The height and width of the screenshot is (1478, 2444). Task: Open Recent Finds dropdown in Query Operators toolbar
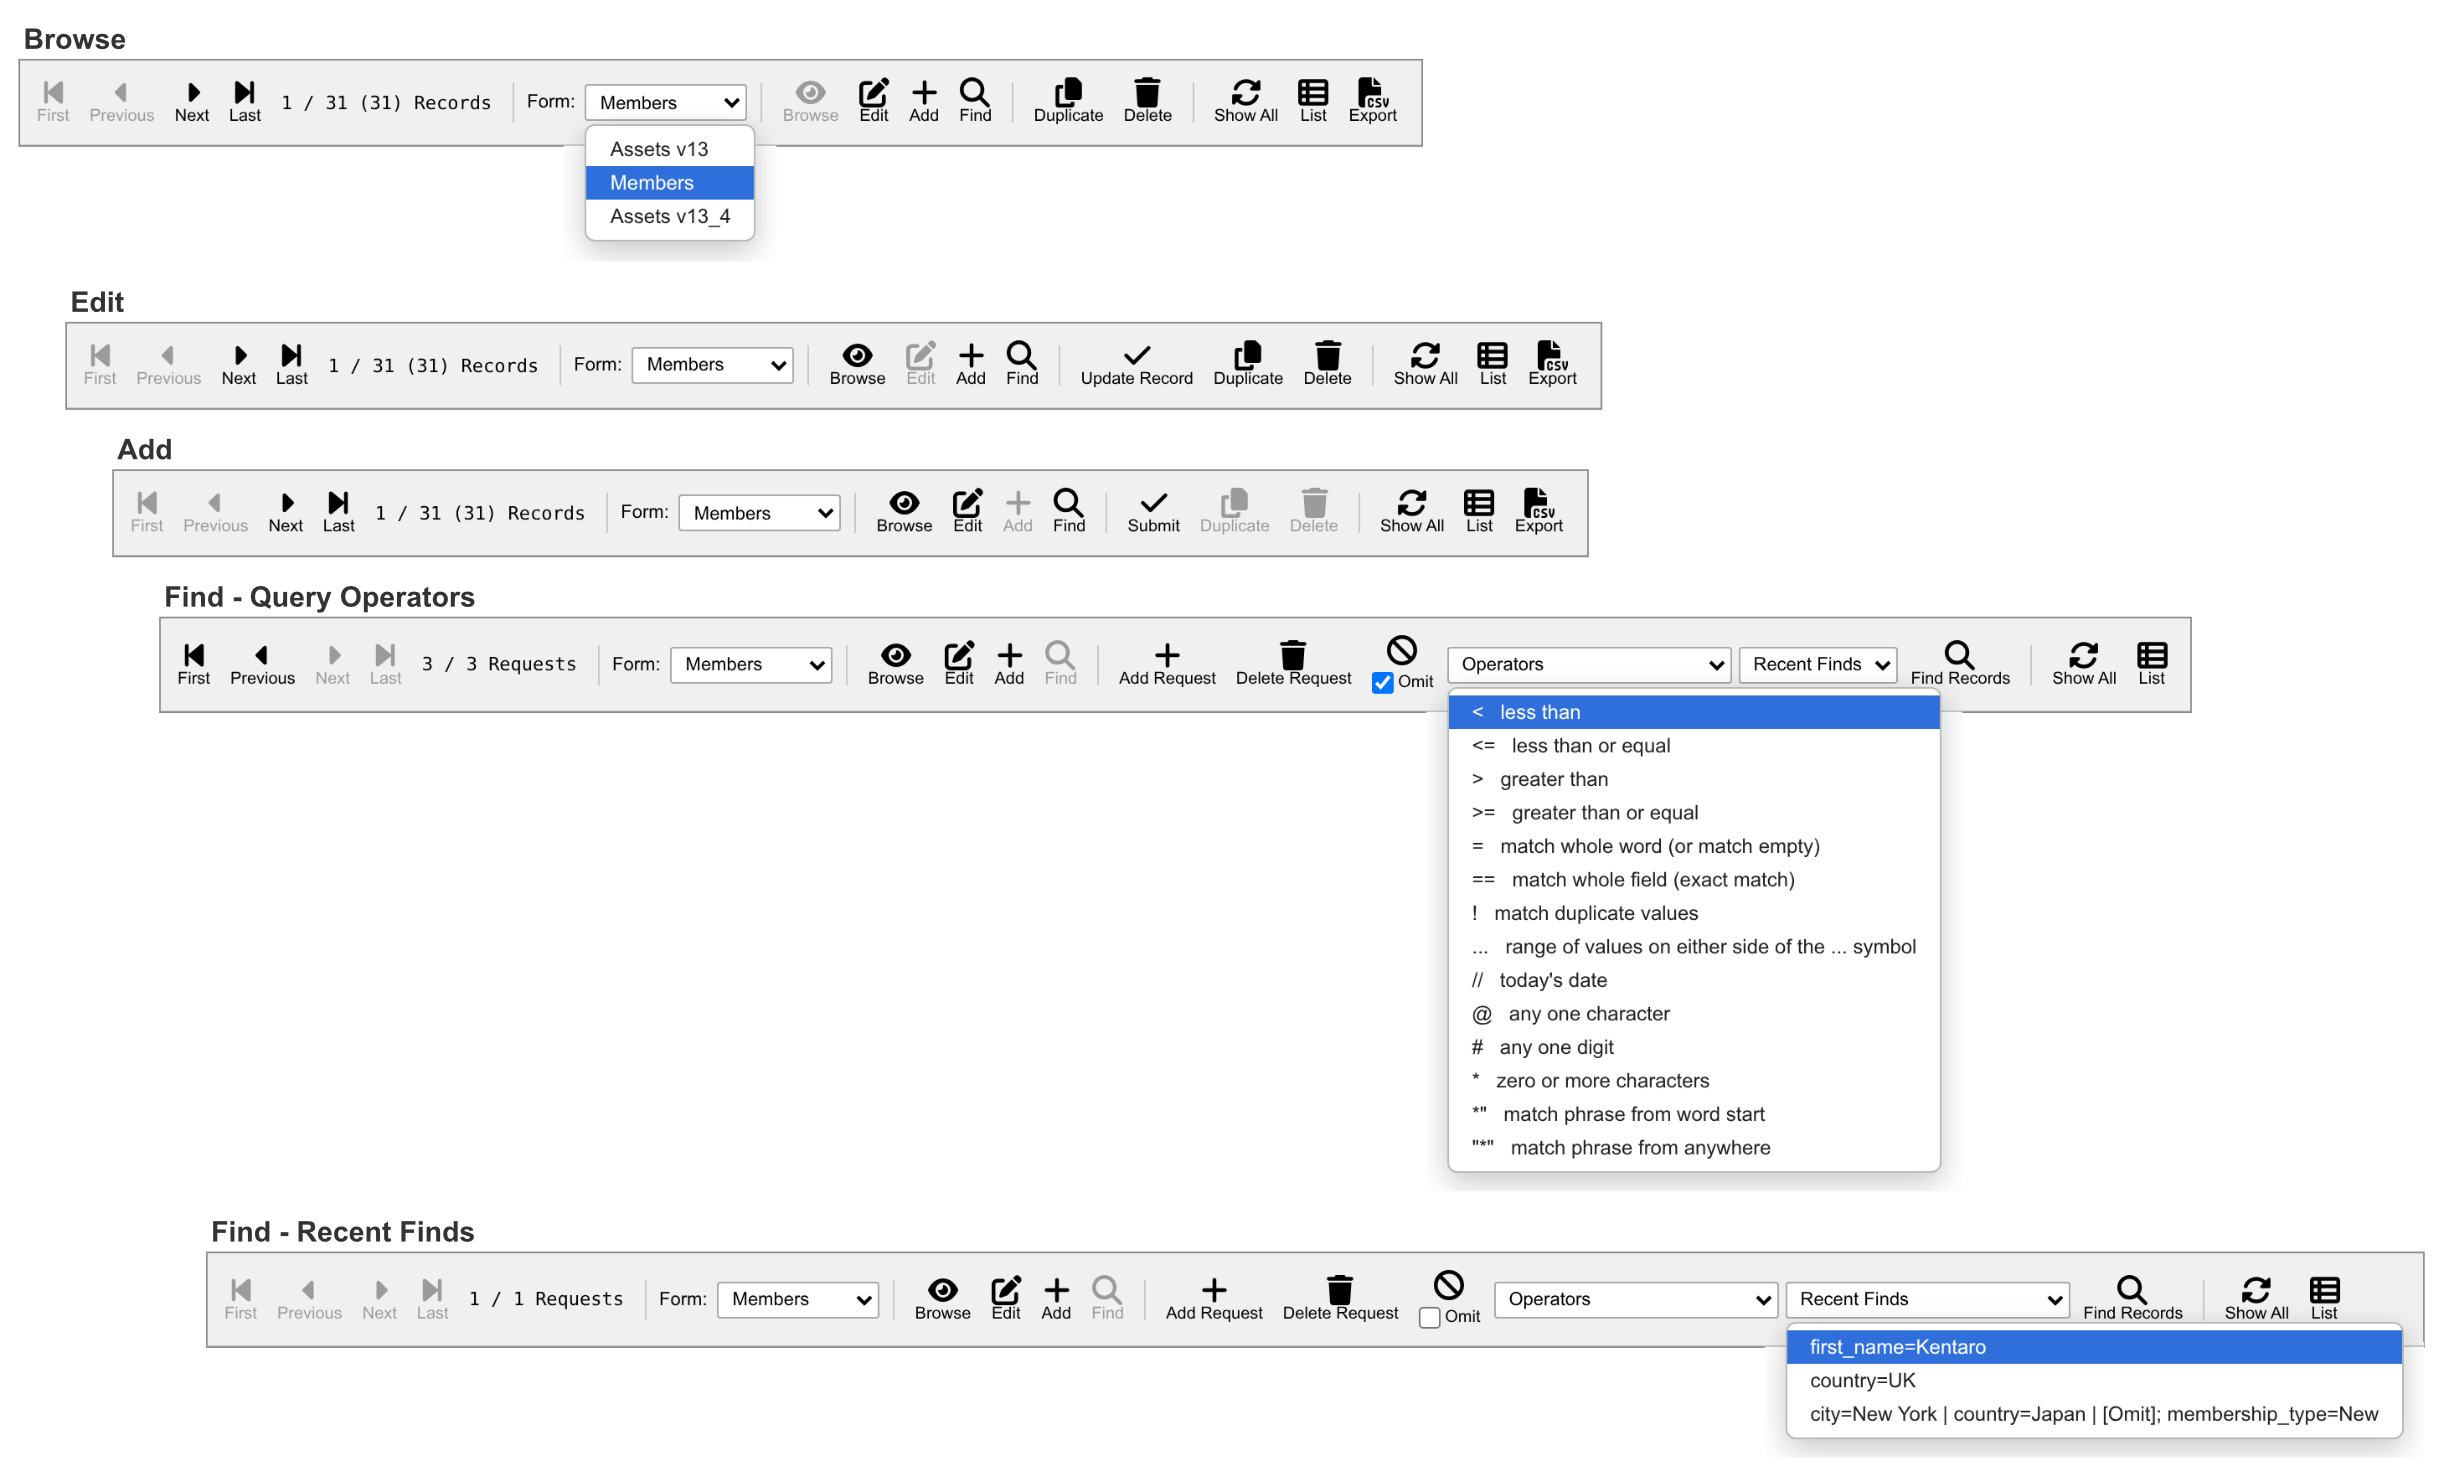pos(1818,665)
